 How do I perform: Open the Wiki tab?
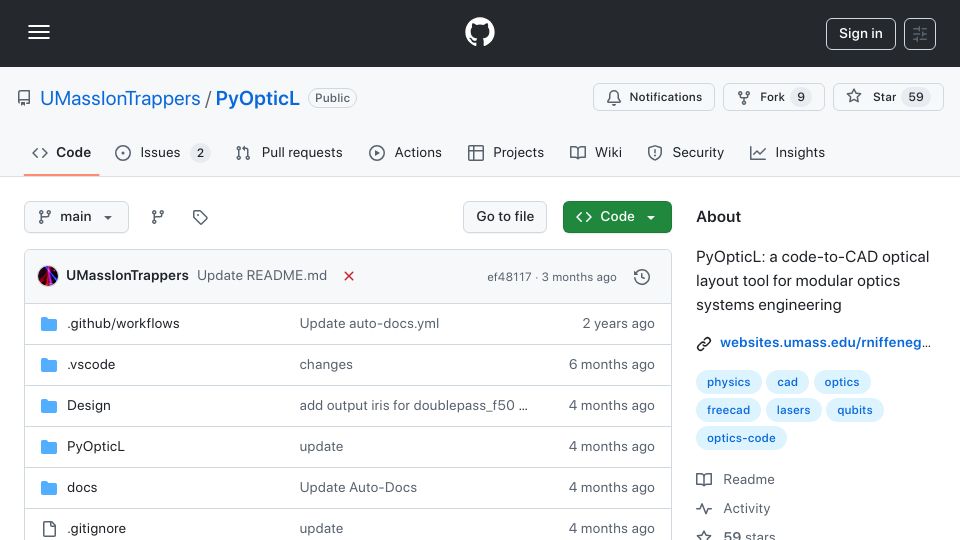(x=596, y=152)
